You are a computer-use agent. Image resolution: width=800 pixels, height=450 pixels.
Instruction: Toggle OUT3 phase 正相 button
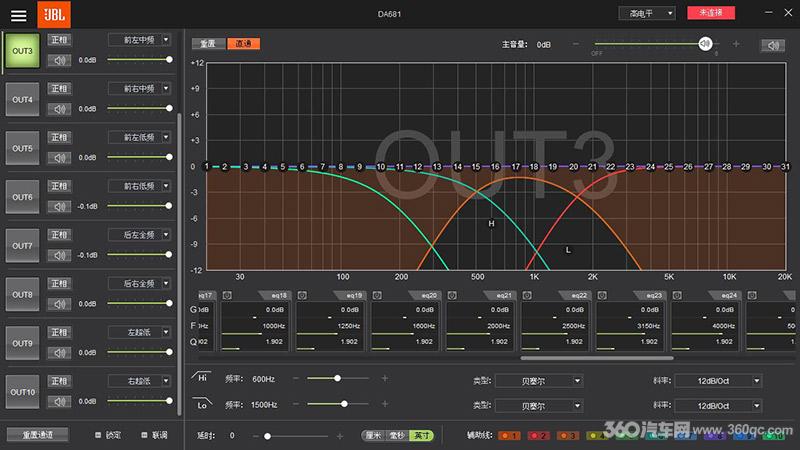[59, 40]
